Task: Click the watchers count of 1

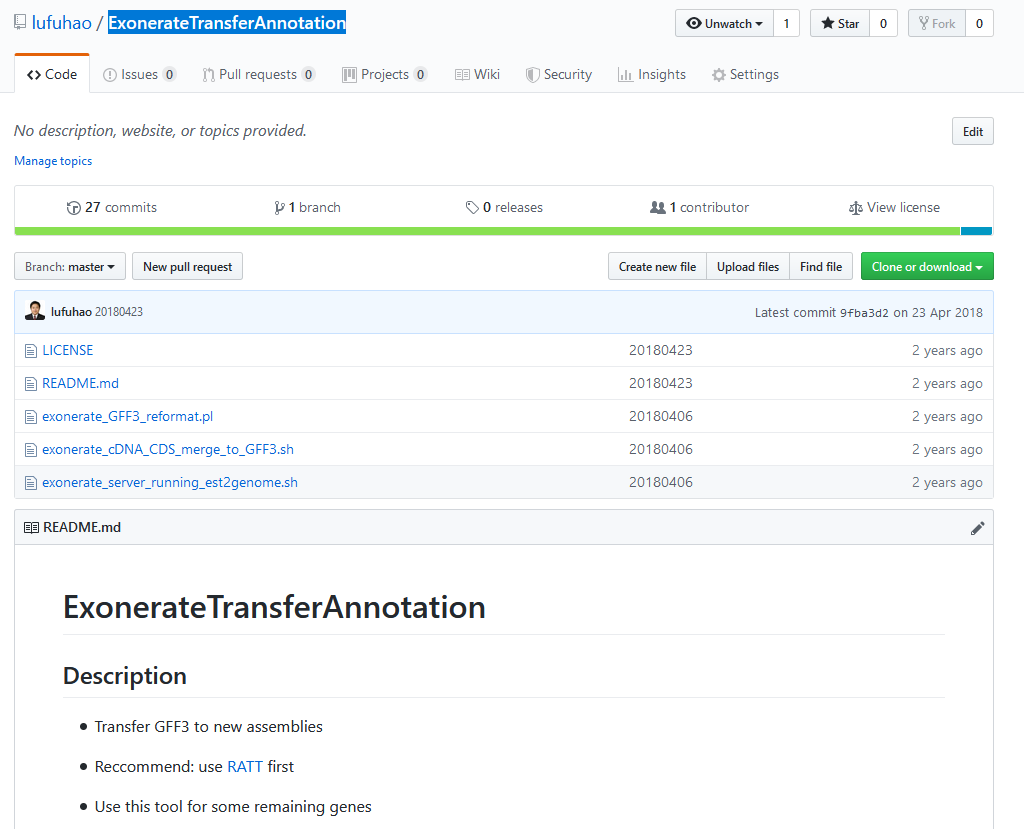Action: tap(786, 24)
